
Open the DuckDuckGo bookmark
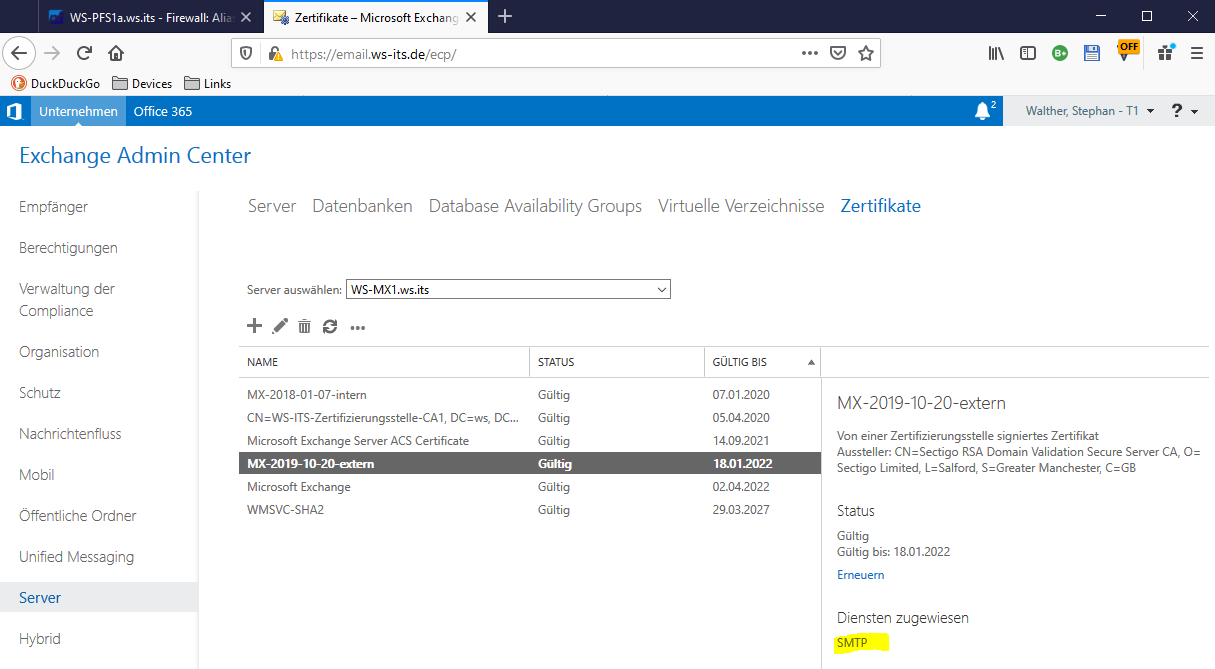(56, 84)
